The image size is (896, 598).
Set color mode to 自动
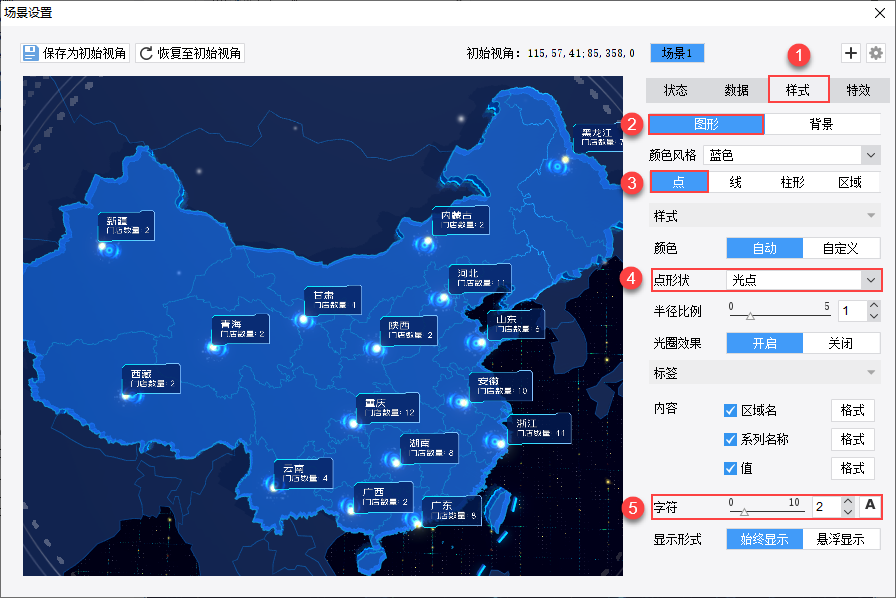point(765,248)
